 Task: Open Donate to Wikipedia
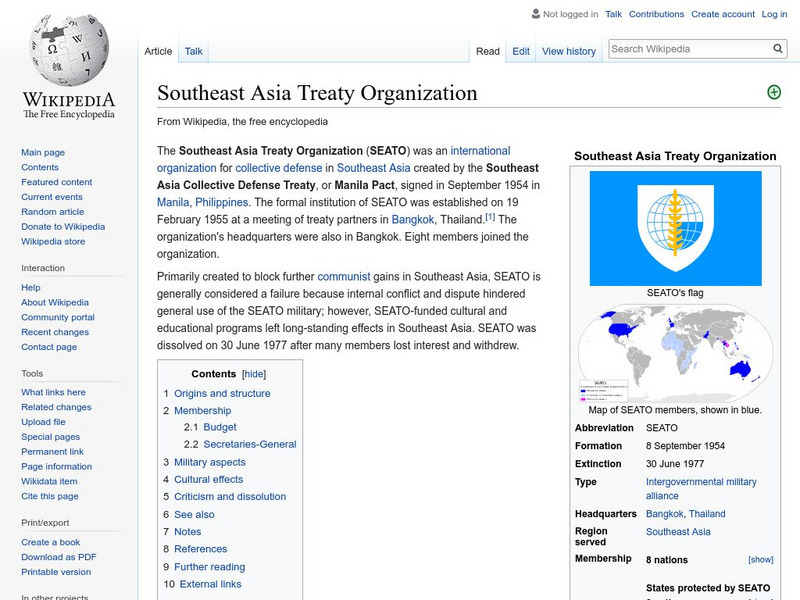tap(63, 226)
